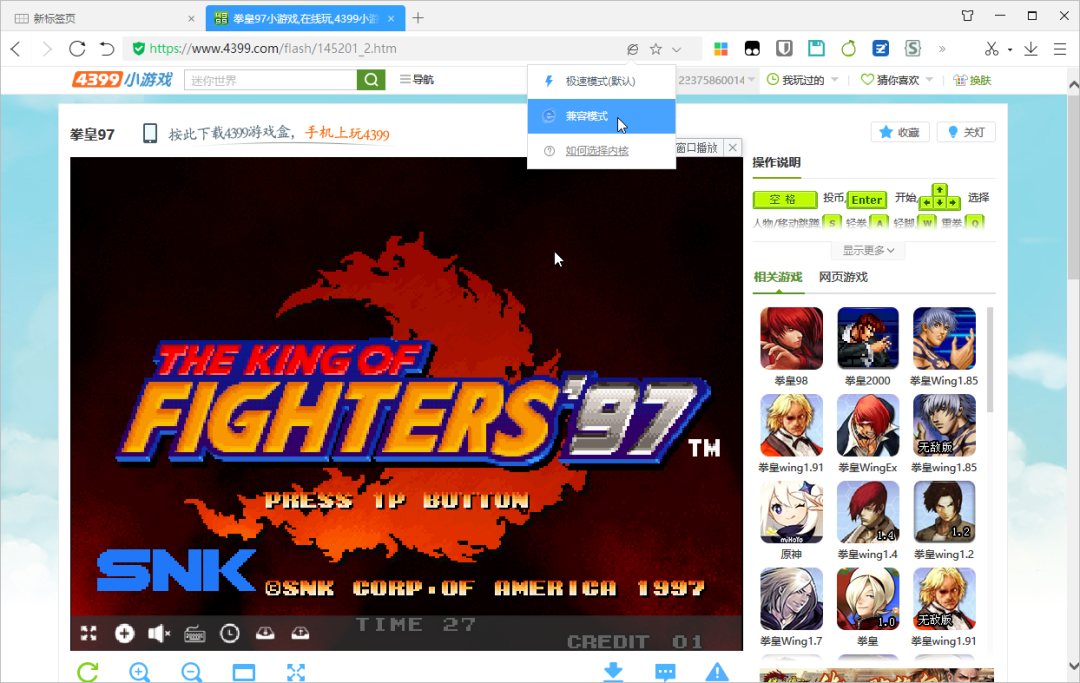1080x683 pixels.
Task: Focus the 迷你世界 search box
Action: pos(271,80)
